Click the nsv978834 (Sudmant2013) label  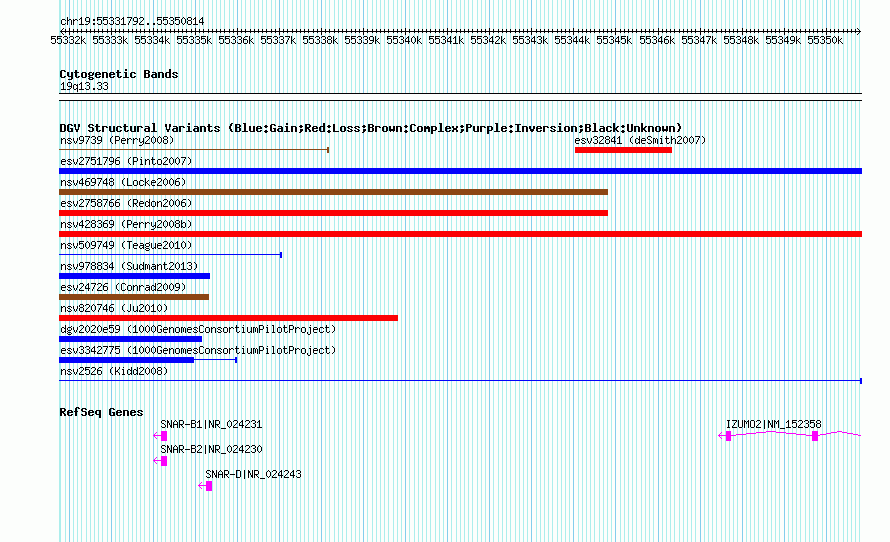(x=129, y=266)
